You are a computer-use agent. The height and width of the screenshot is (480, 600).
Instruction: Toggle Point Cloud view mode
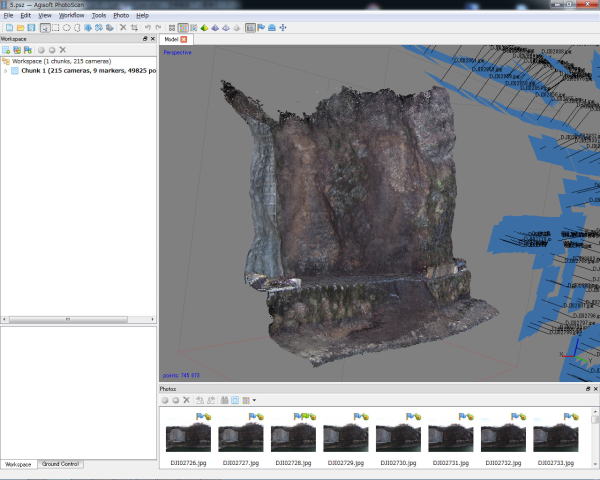[172, 28]
